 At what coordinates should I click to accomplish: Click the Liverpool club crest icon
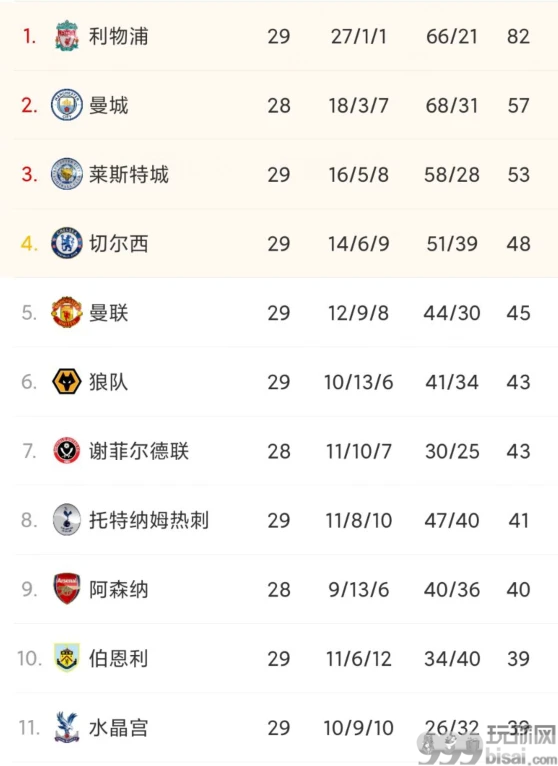pyautogui.click(x=67, y=36)
